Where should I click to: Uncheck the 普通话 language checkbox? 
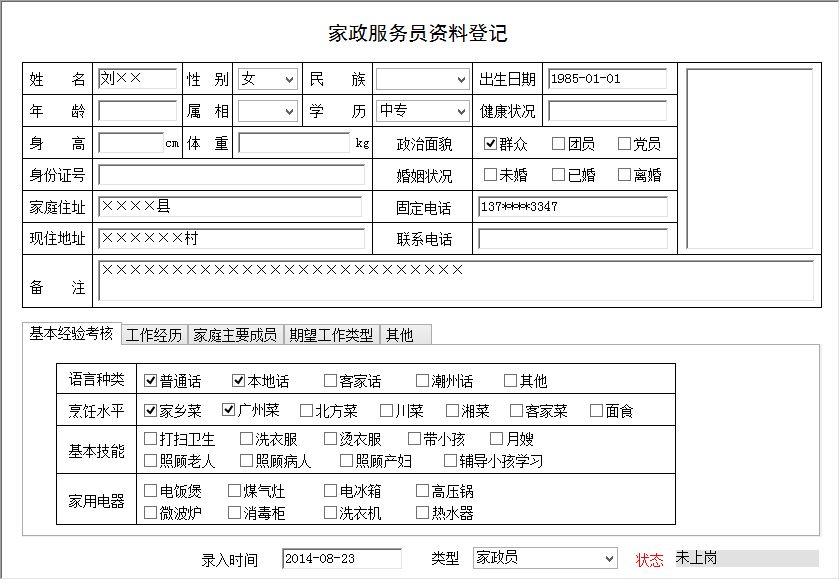(x=151, y=381)
